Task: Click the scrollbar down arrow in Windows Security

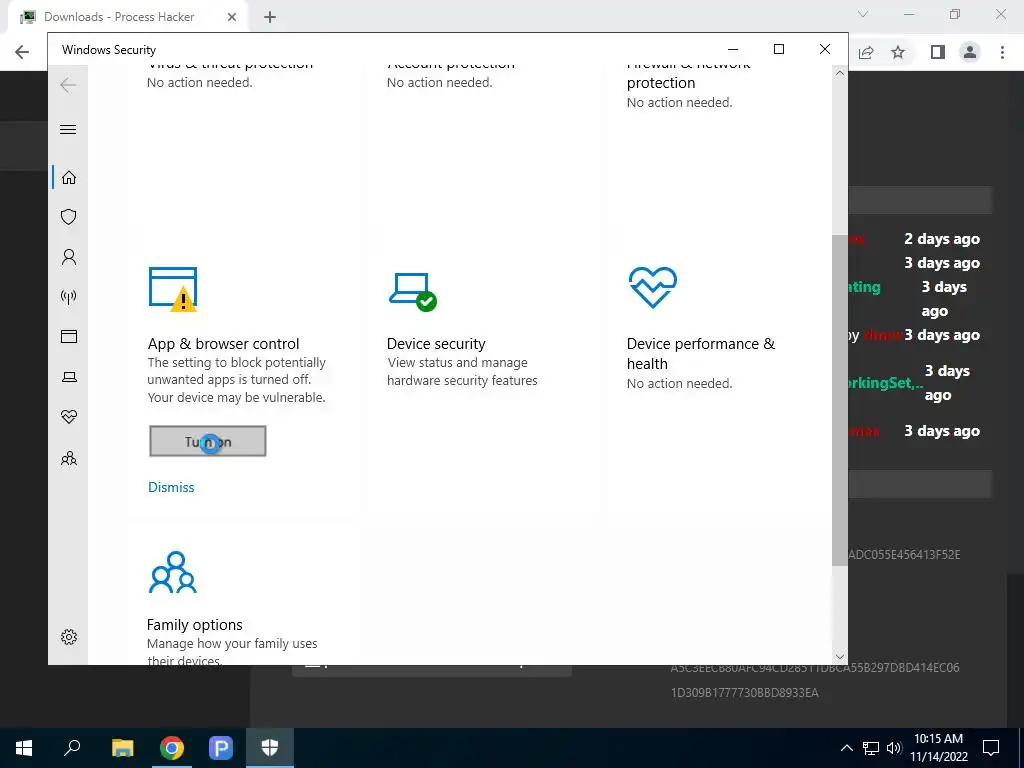Action: point(840,656)
